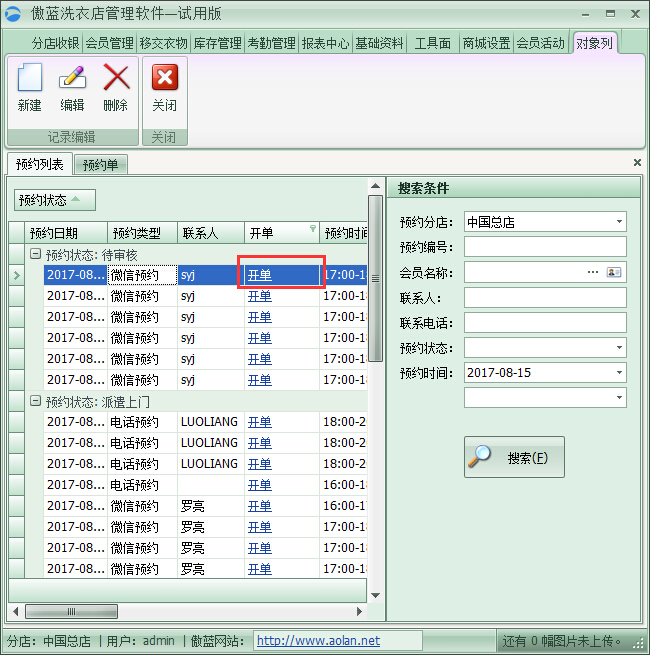Viewport: 650px width, 655px height.
Task: Click the 删除 (Delete) red X icon
Action: click(116, 79)
